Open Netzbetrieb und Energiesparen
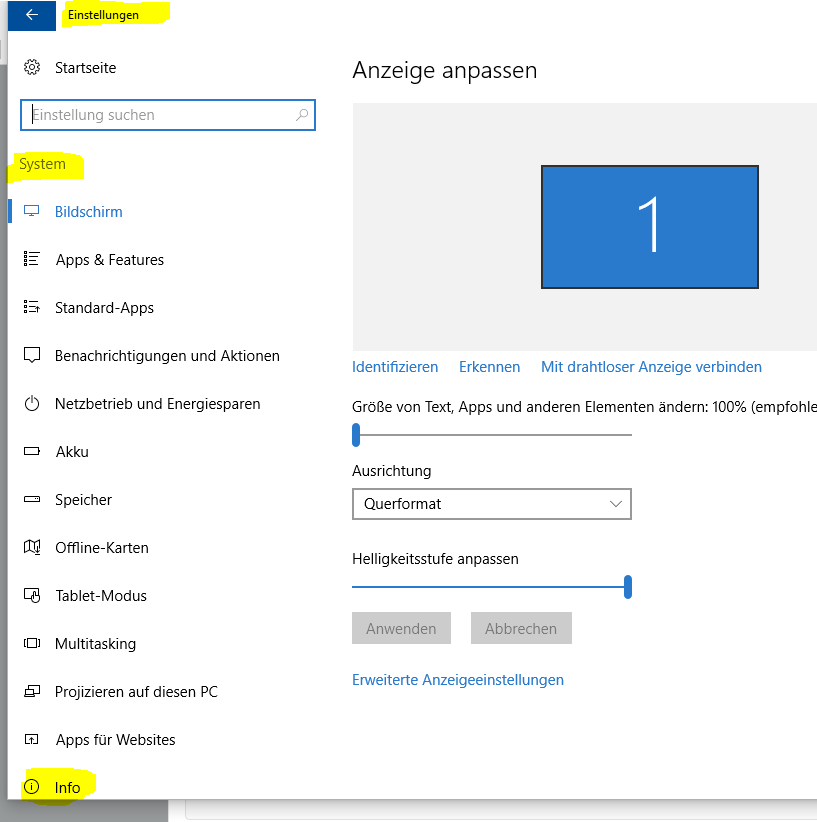 (x=158, y=404)
